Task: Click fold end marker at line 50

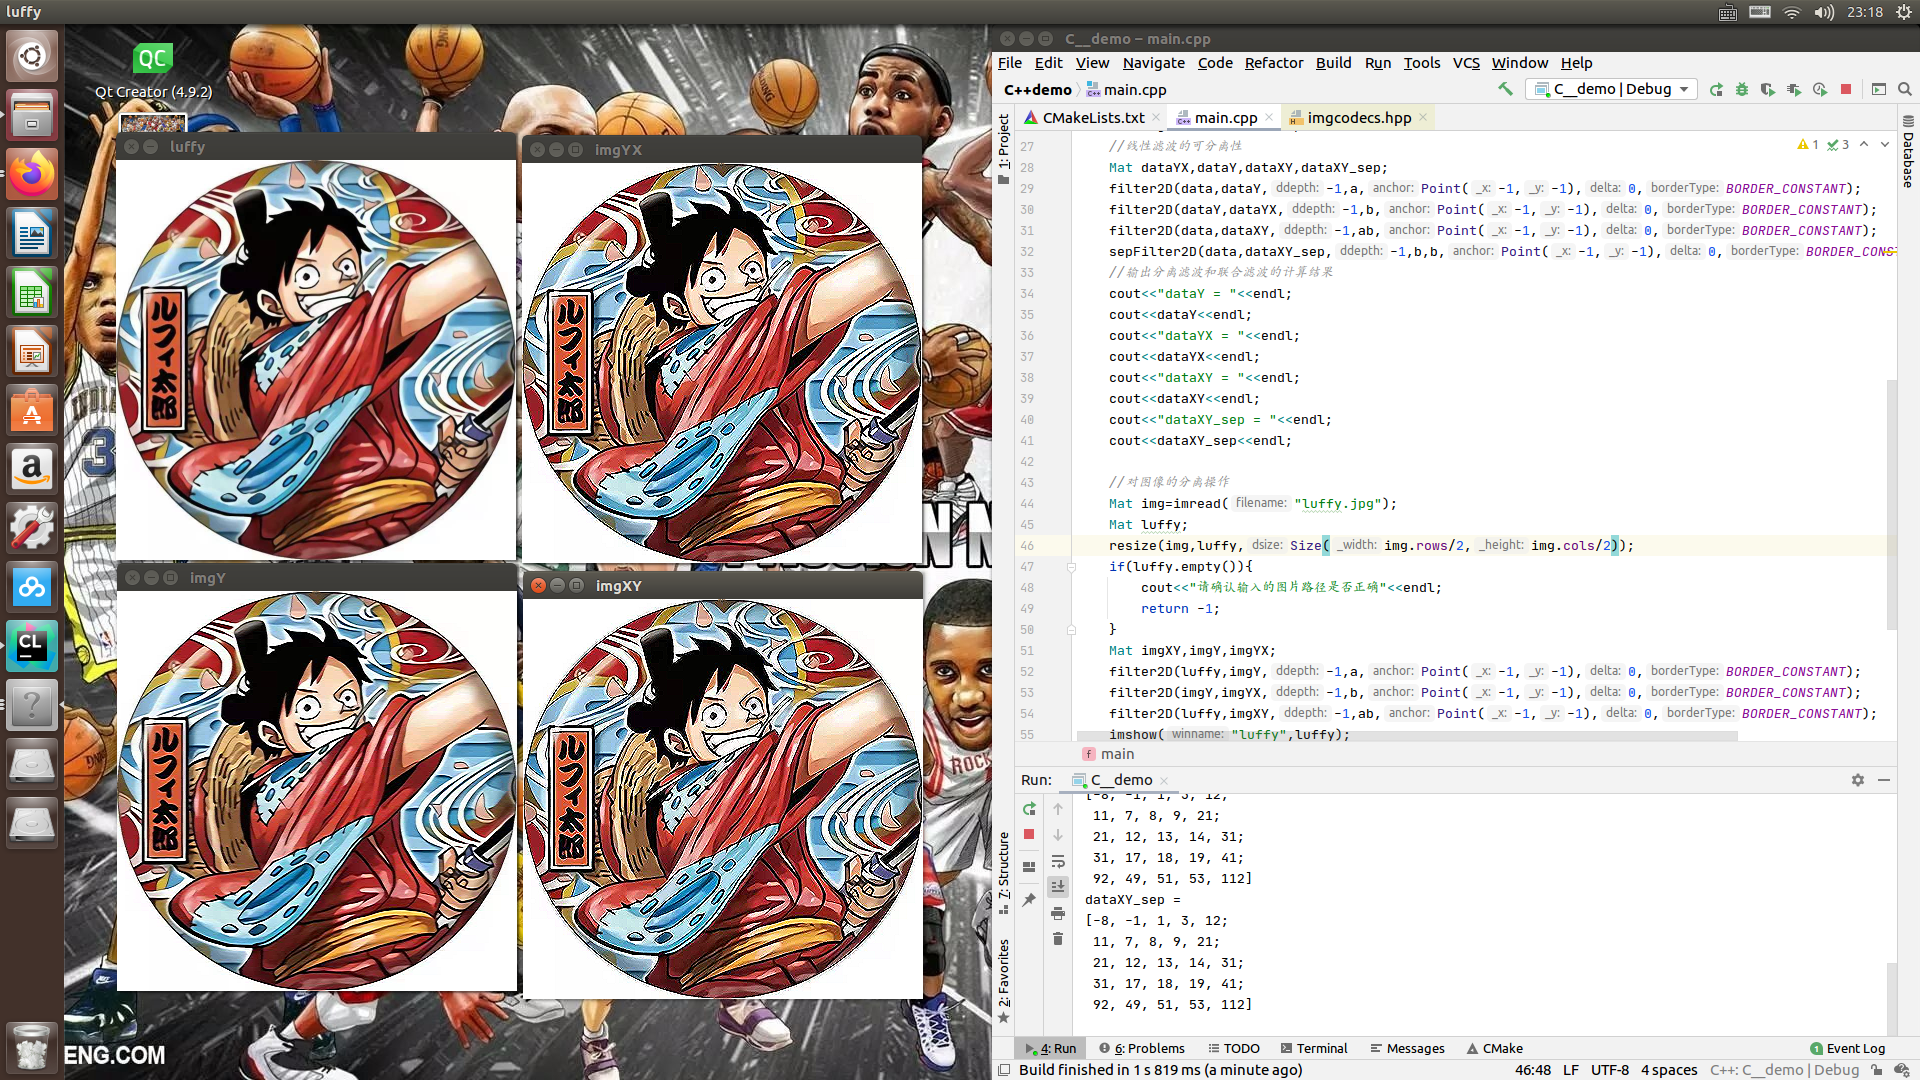Action: (x=1071, y=630)
